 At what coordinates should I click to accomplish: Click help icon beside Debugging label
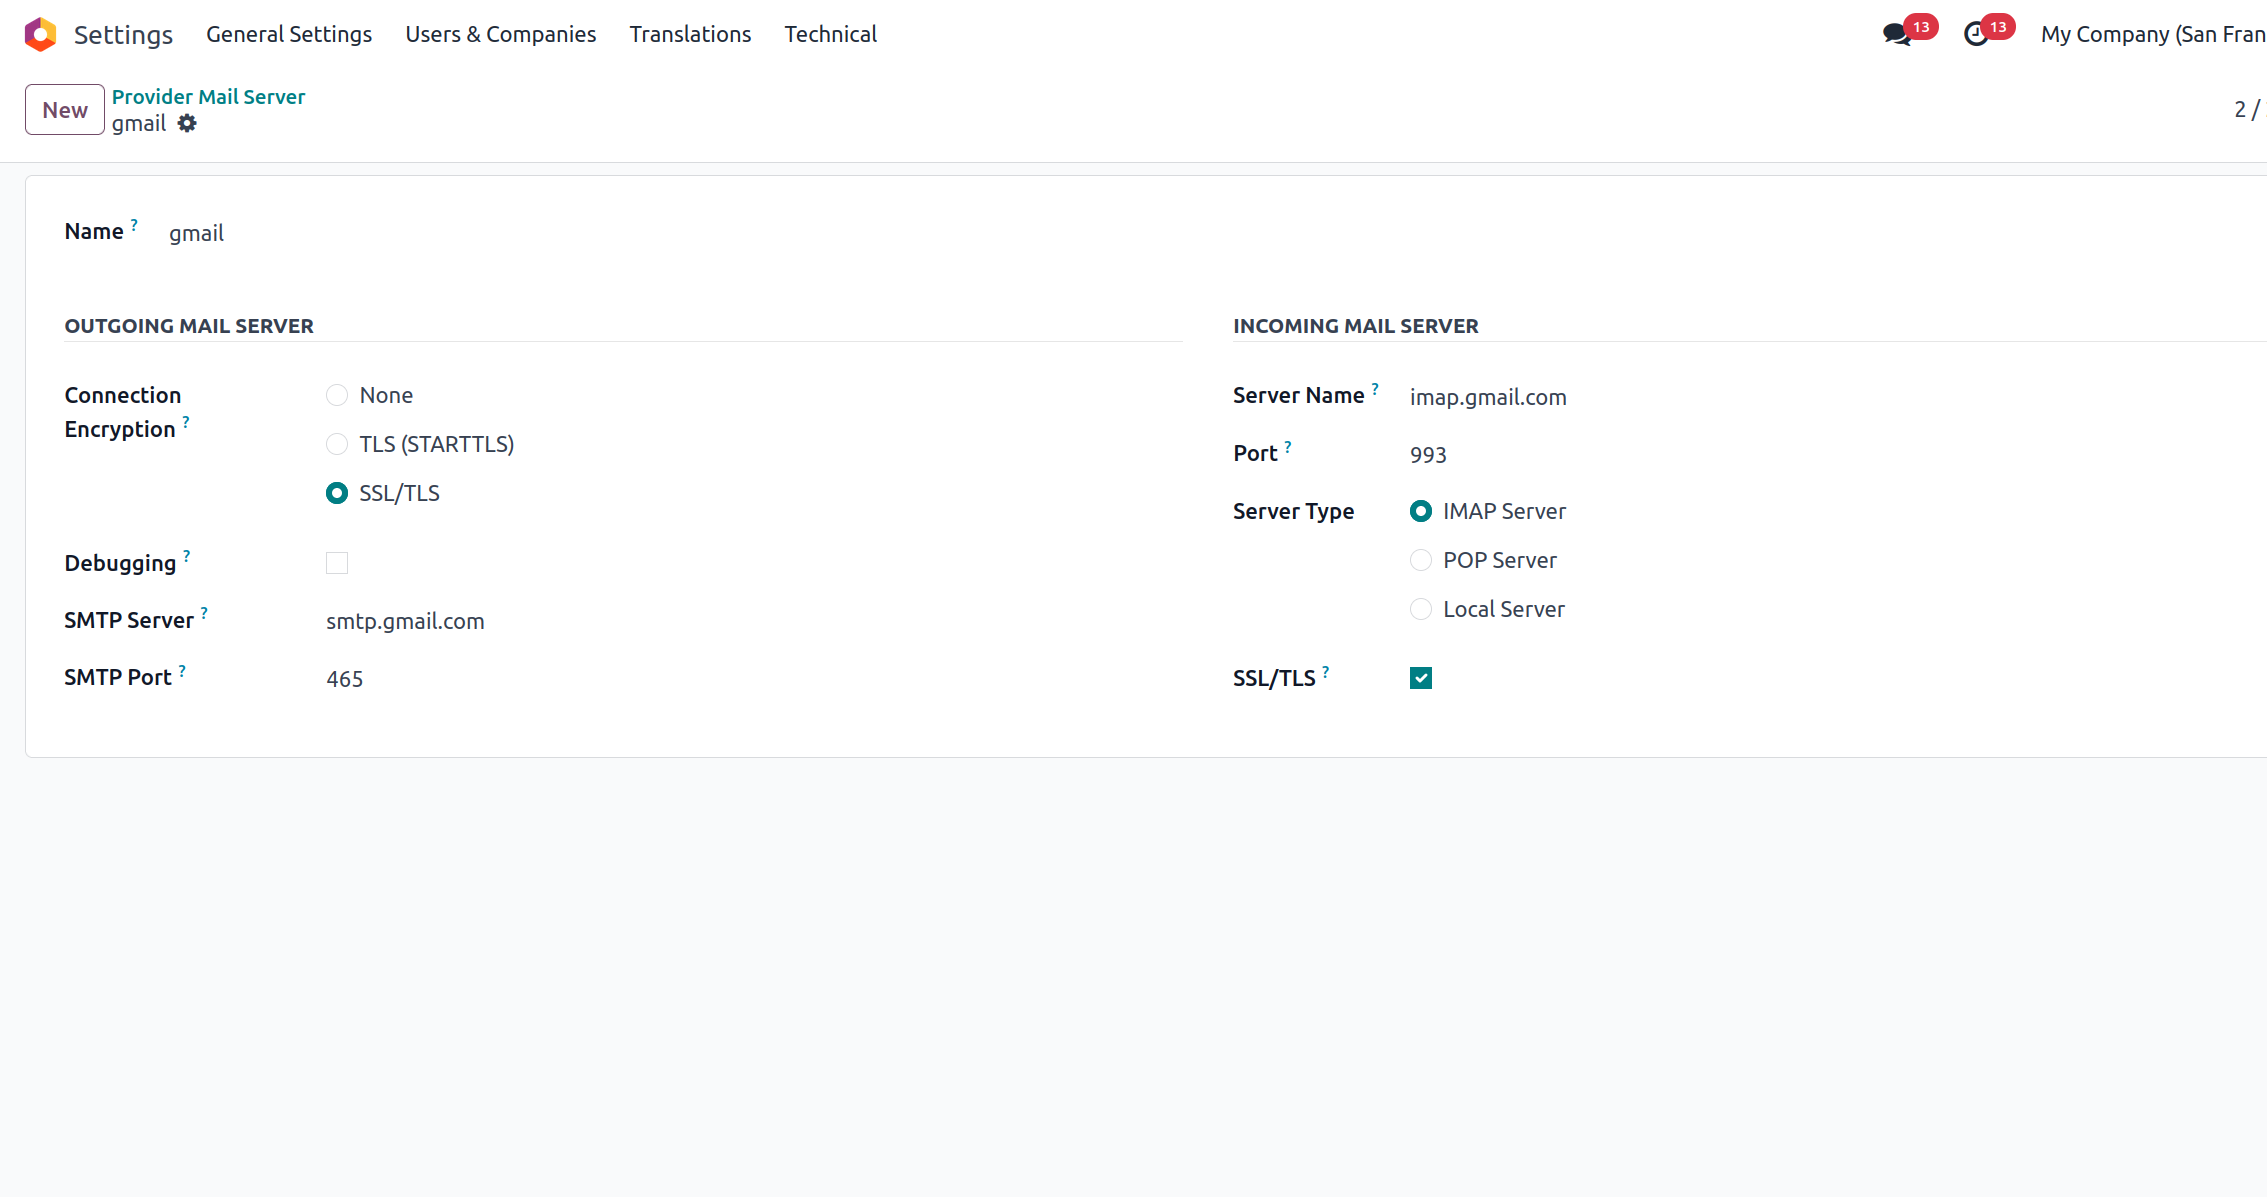187,556
